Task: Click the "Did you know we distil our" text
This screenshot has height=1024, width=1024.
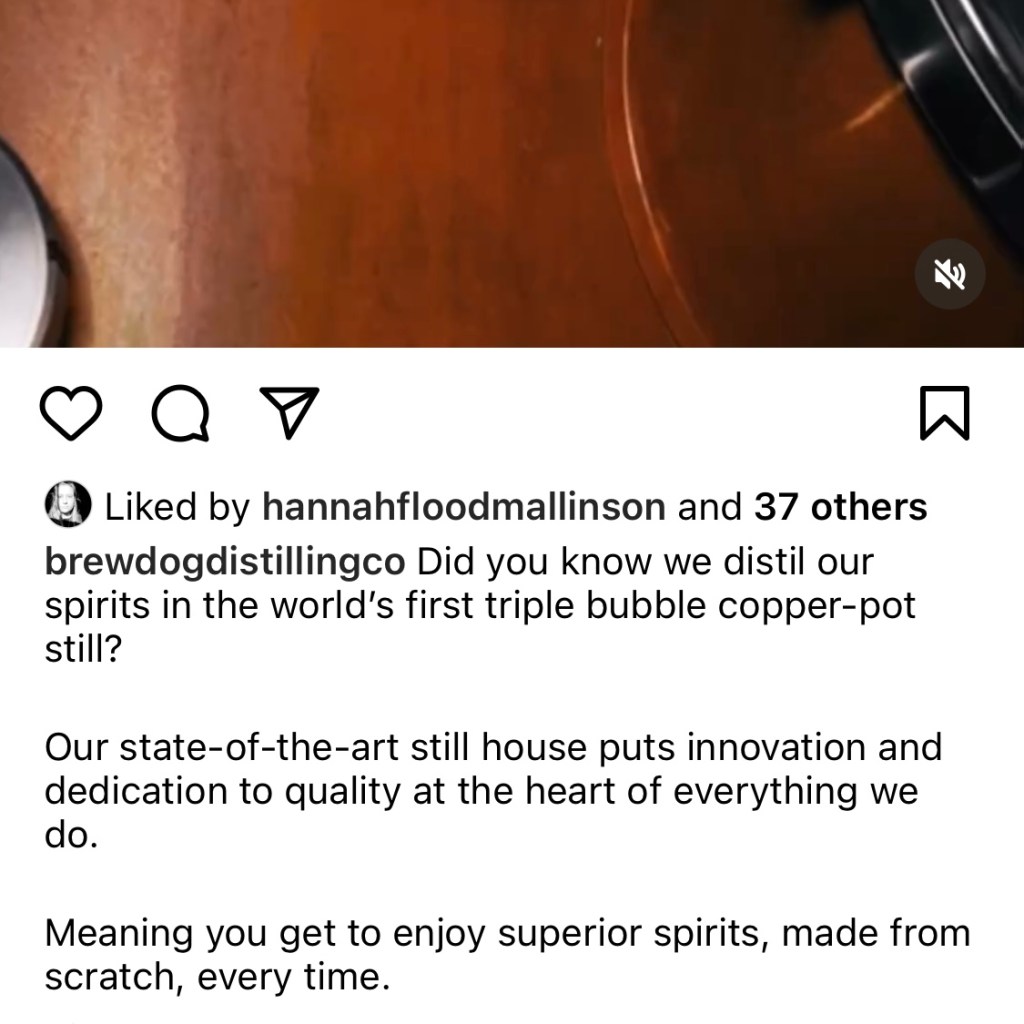Action: point(645,561)
